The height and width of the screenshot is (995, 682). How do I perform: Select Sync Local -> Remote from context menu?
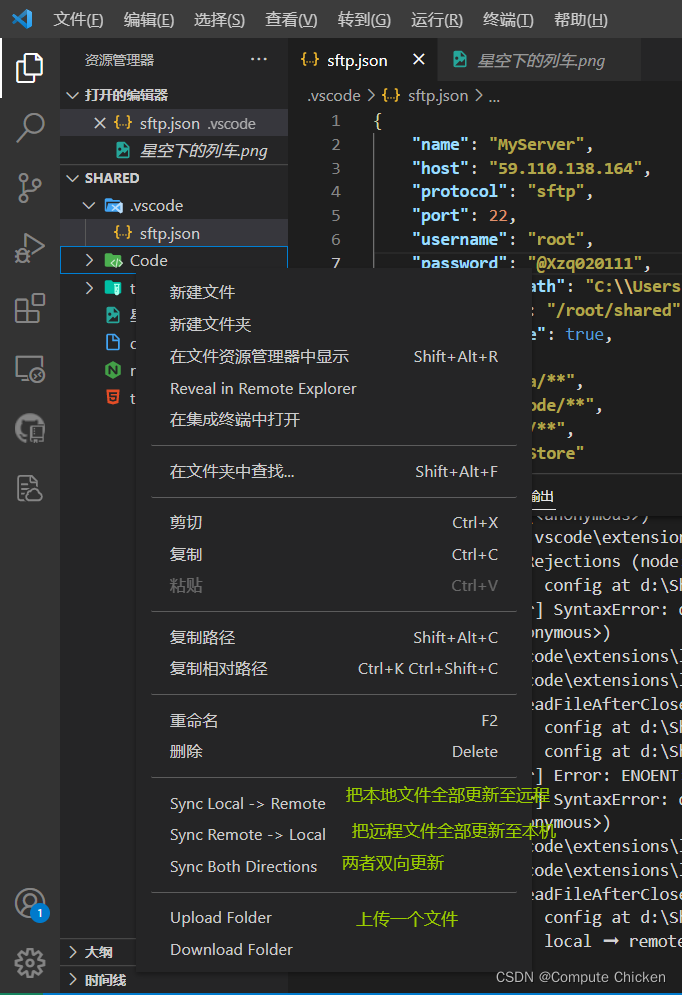click(x=247, y=804)
